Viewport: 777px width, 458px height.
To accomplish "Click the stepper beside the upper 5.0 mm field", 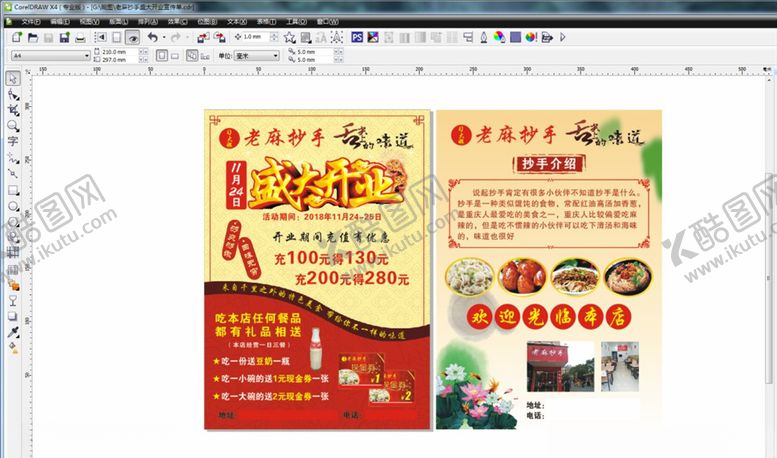I will pyautogui.click(x=338, y=52).
